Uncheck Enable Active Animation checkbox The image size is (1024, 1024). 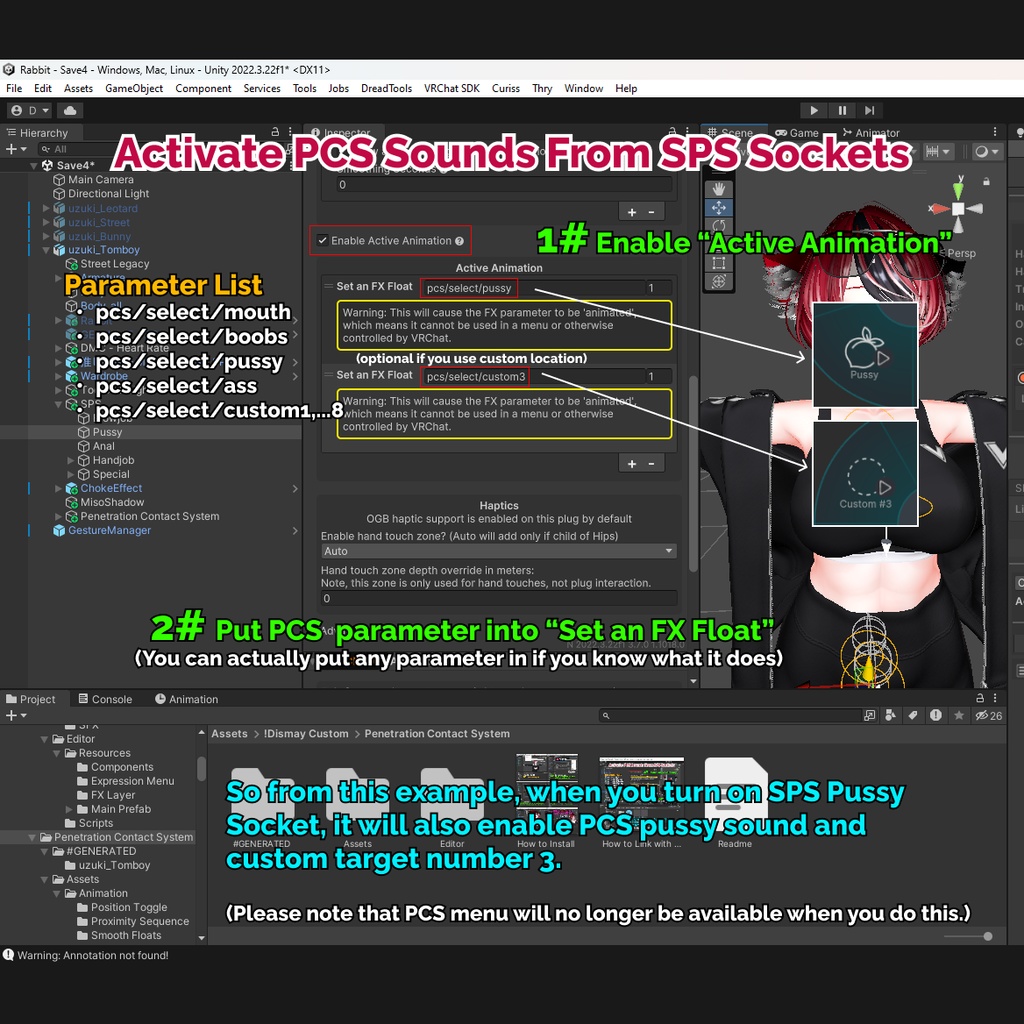point(323,240)
